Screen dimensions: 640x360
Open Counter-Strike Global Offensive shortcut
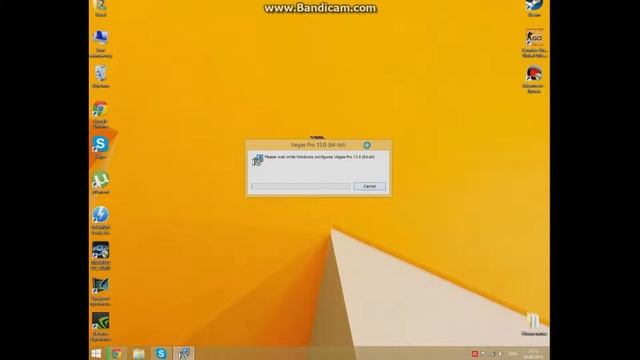[x=534, y=43]
